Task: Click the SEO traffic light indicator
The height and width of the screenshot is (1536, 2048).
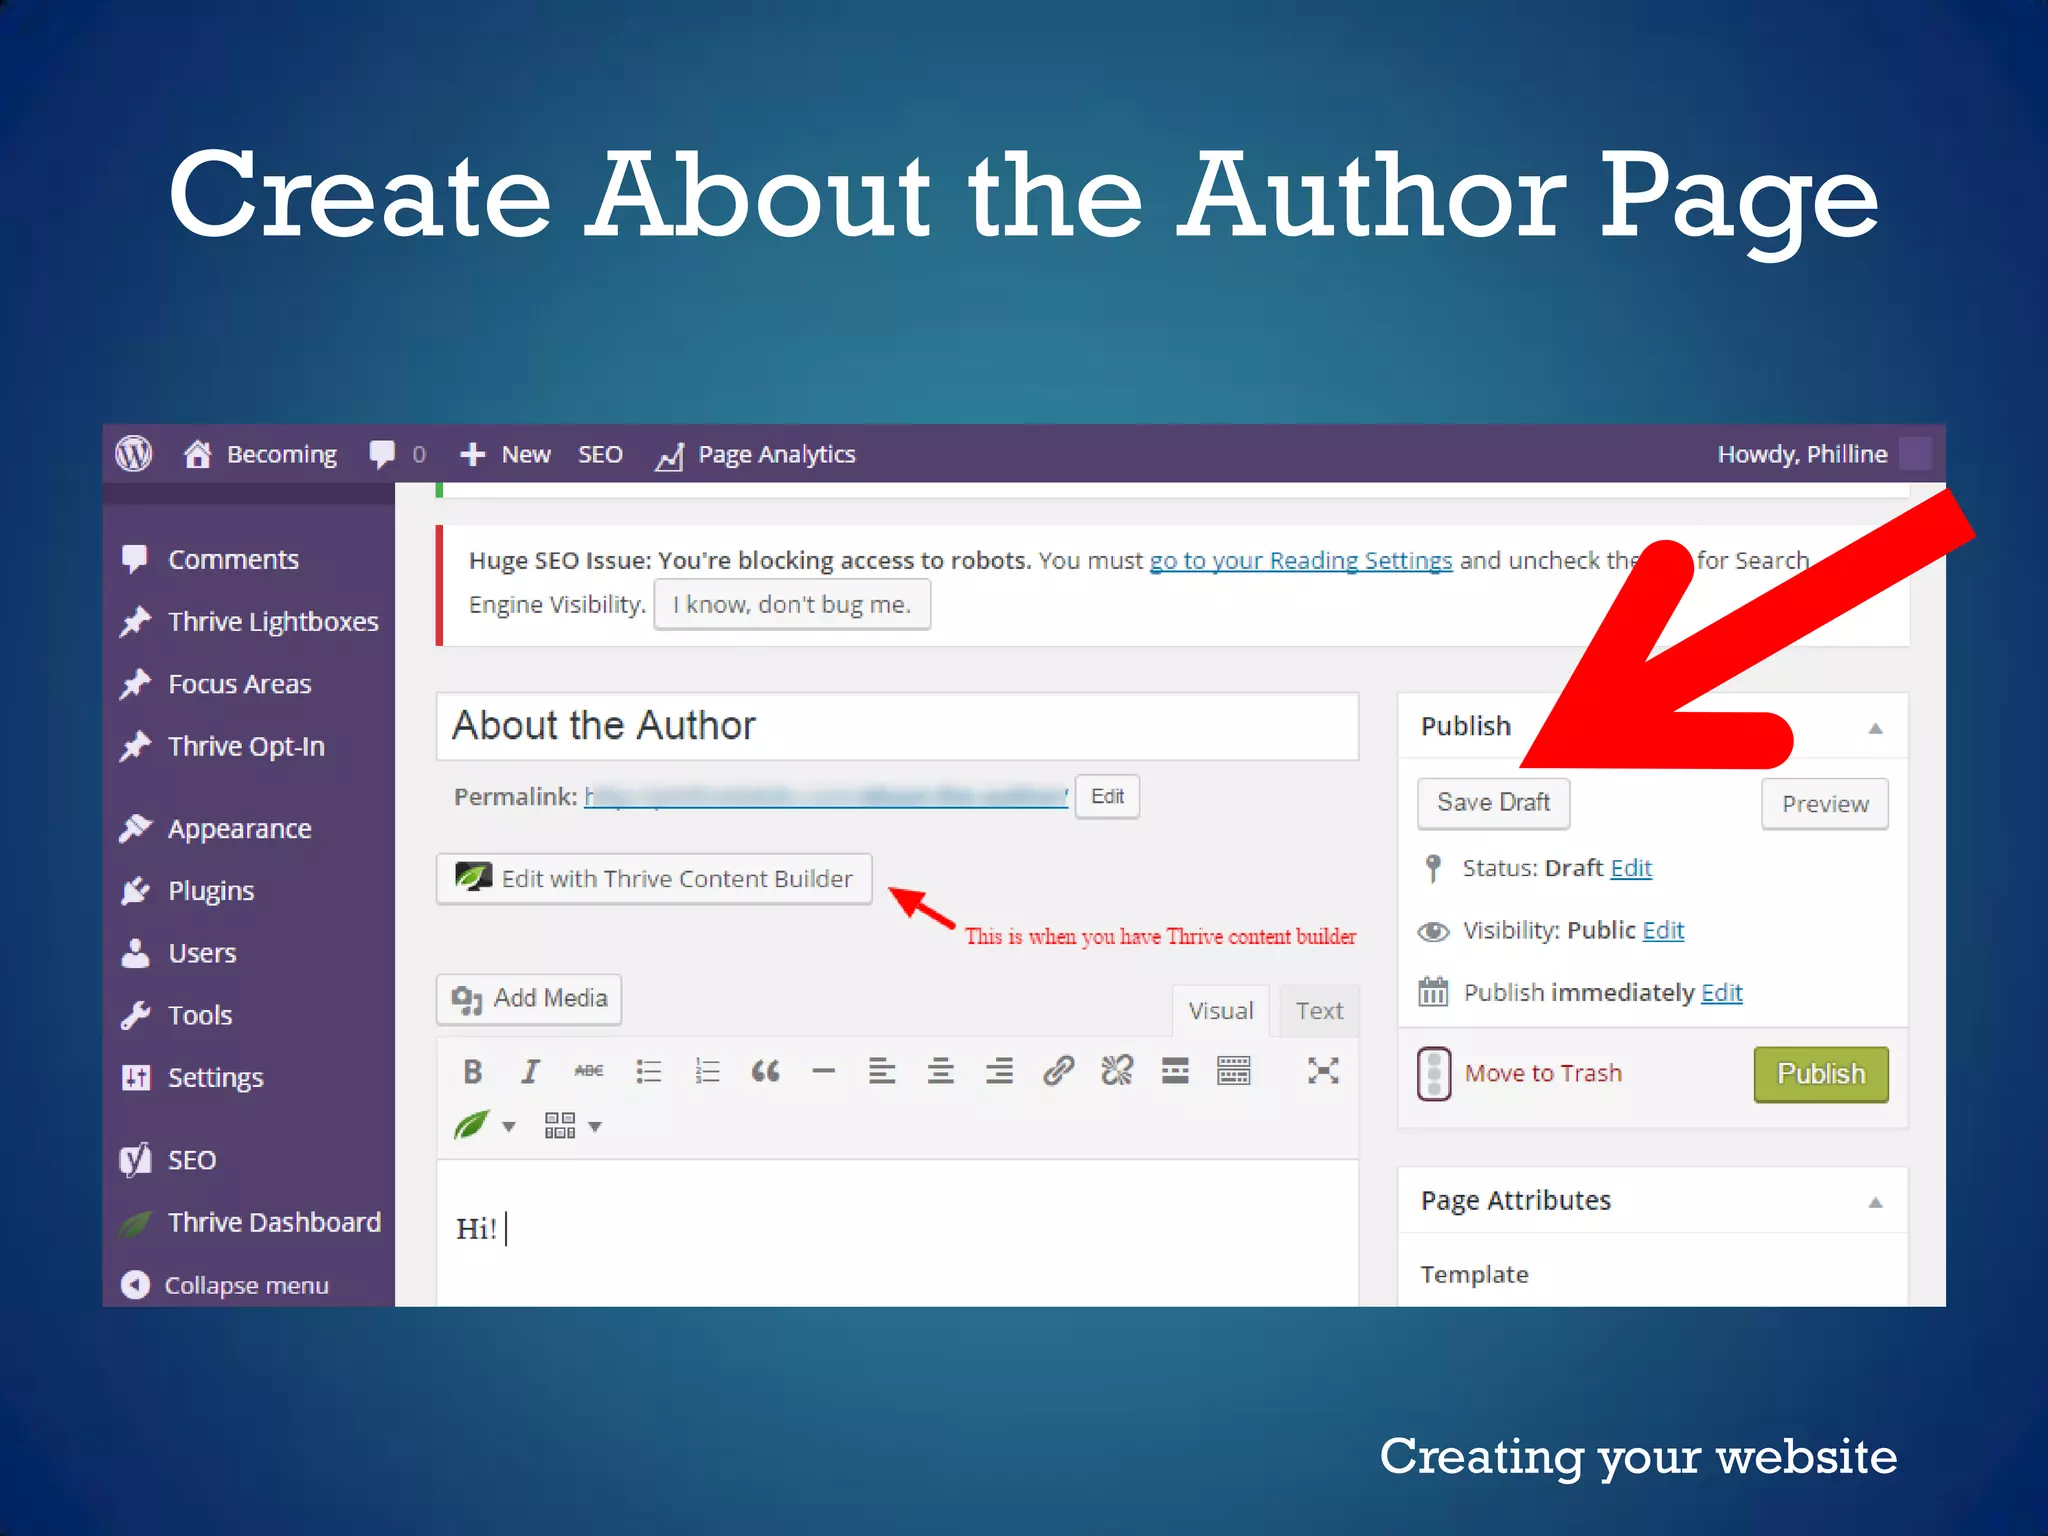Action: pyautogui.click(x=1433, y=1073)
